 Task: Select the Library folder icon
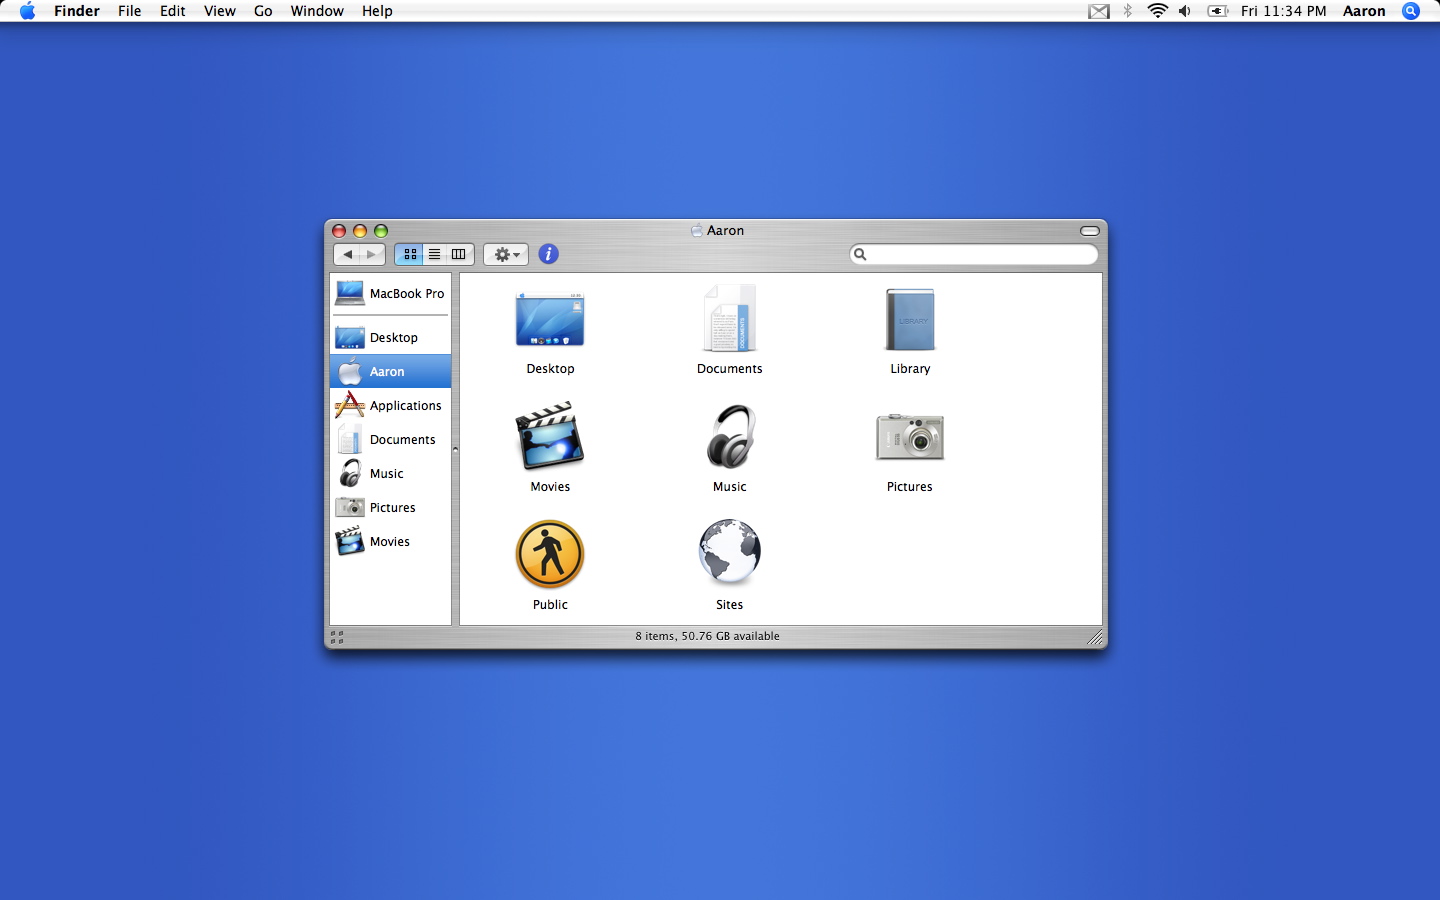pyautogui.click(x=910, y=319)
